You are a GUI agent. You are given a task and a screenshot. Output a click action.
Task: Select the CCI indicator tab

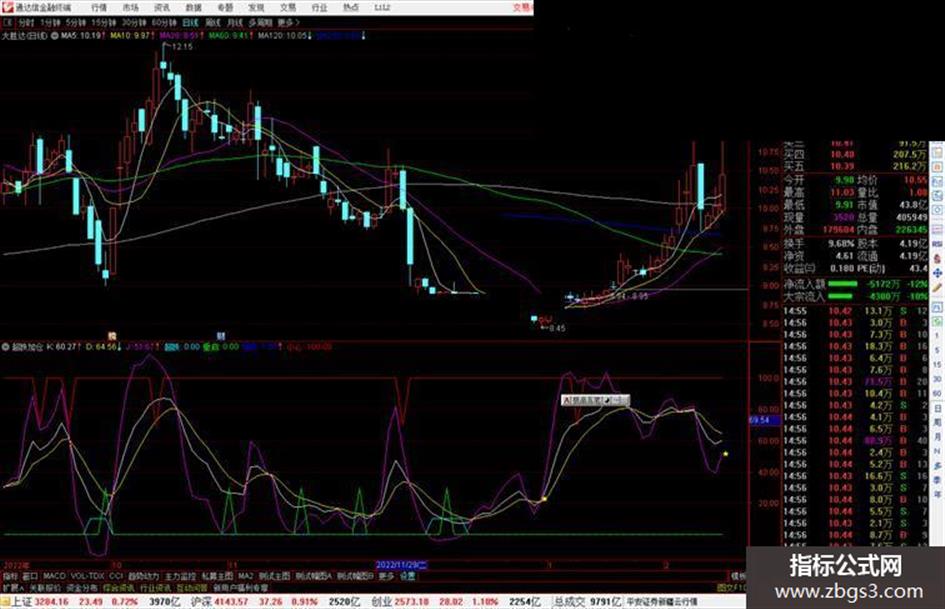pyautogui.click(x=116, y=576)
